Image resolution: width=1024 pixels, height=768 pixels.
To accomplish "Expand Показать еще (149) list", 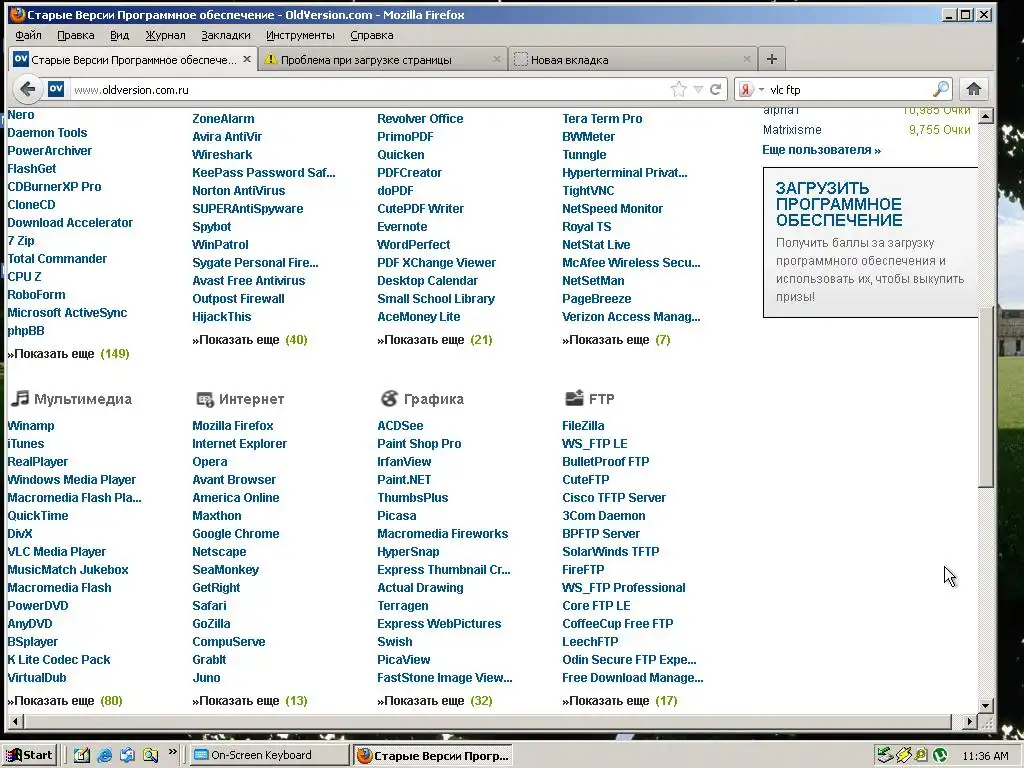I will (69, 354).
